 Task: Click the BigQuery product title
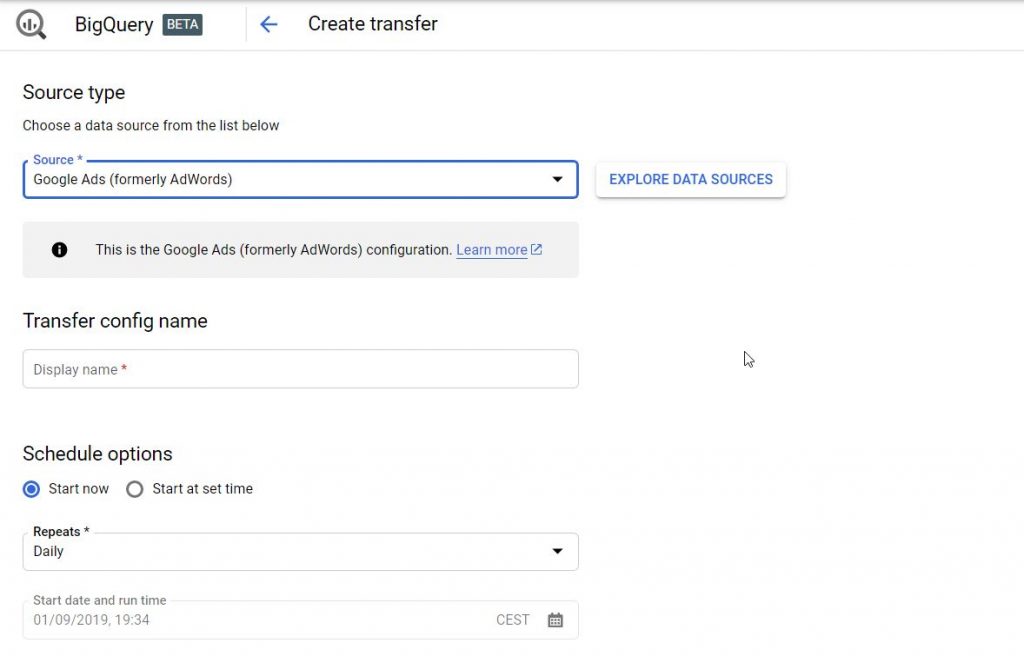coord(114,24)
